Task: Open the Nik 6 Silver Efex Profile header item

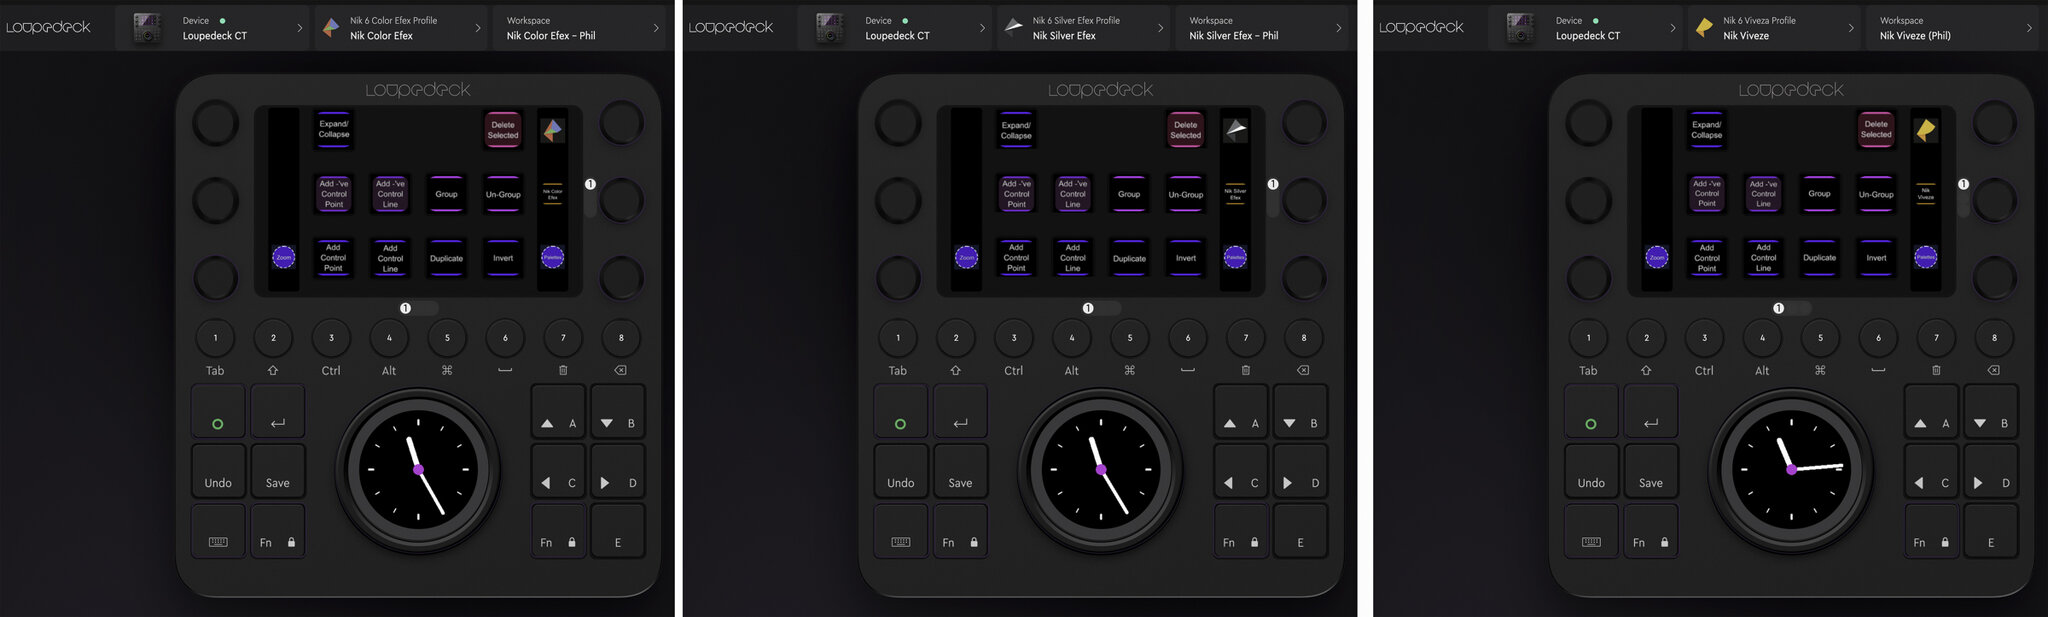Action: [1085, 28]
